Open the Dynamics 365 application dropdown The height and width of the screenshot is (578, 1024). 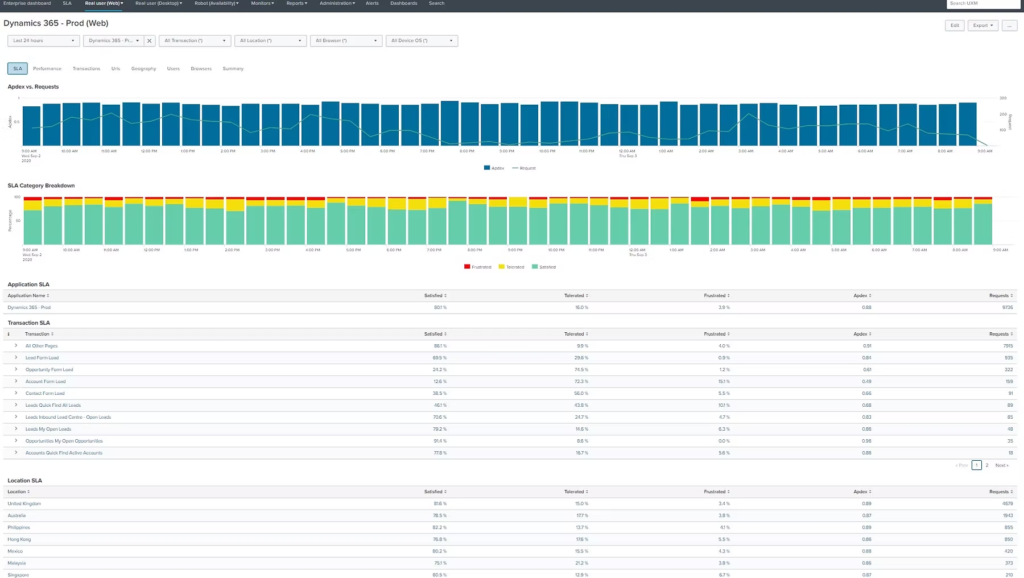(x=114, y=40)
